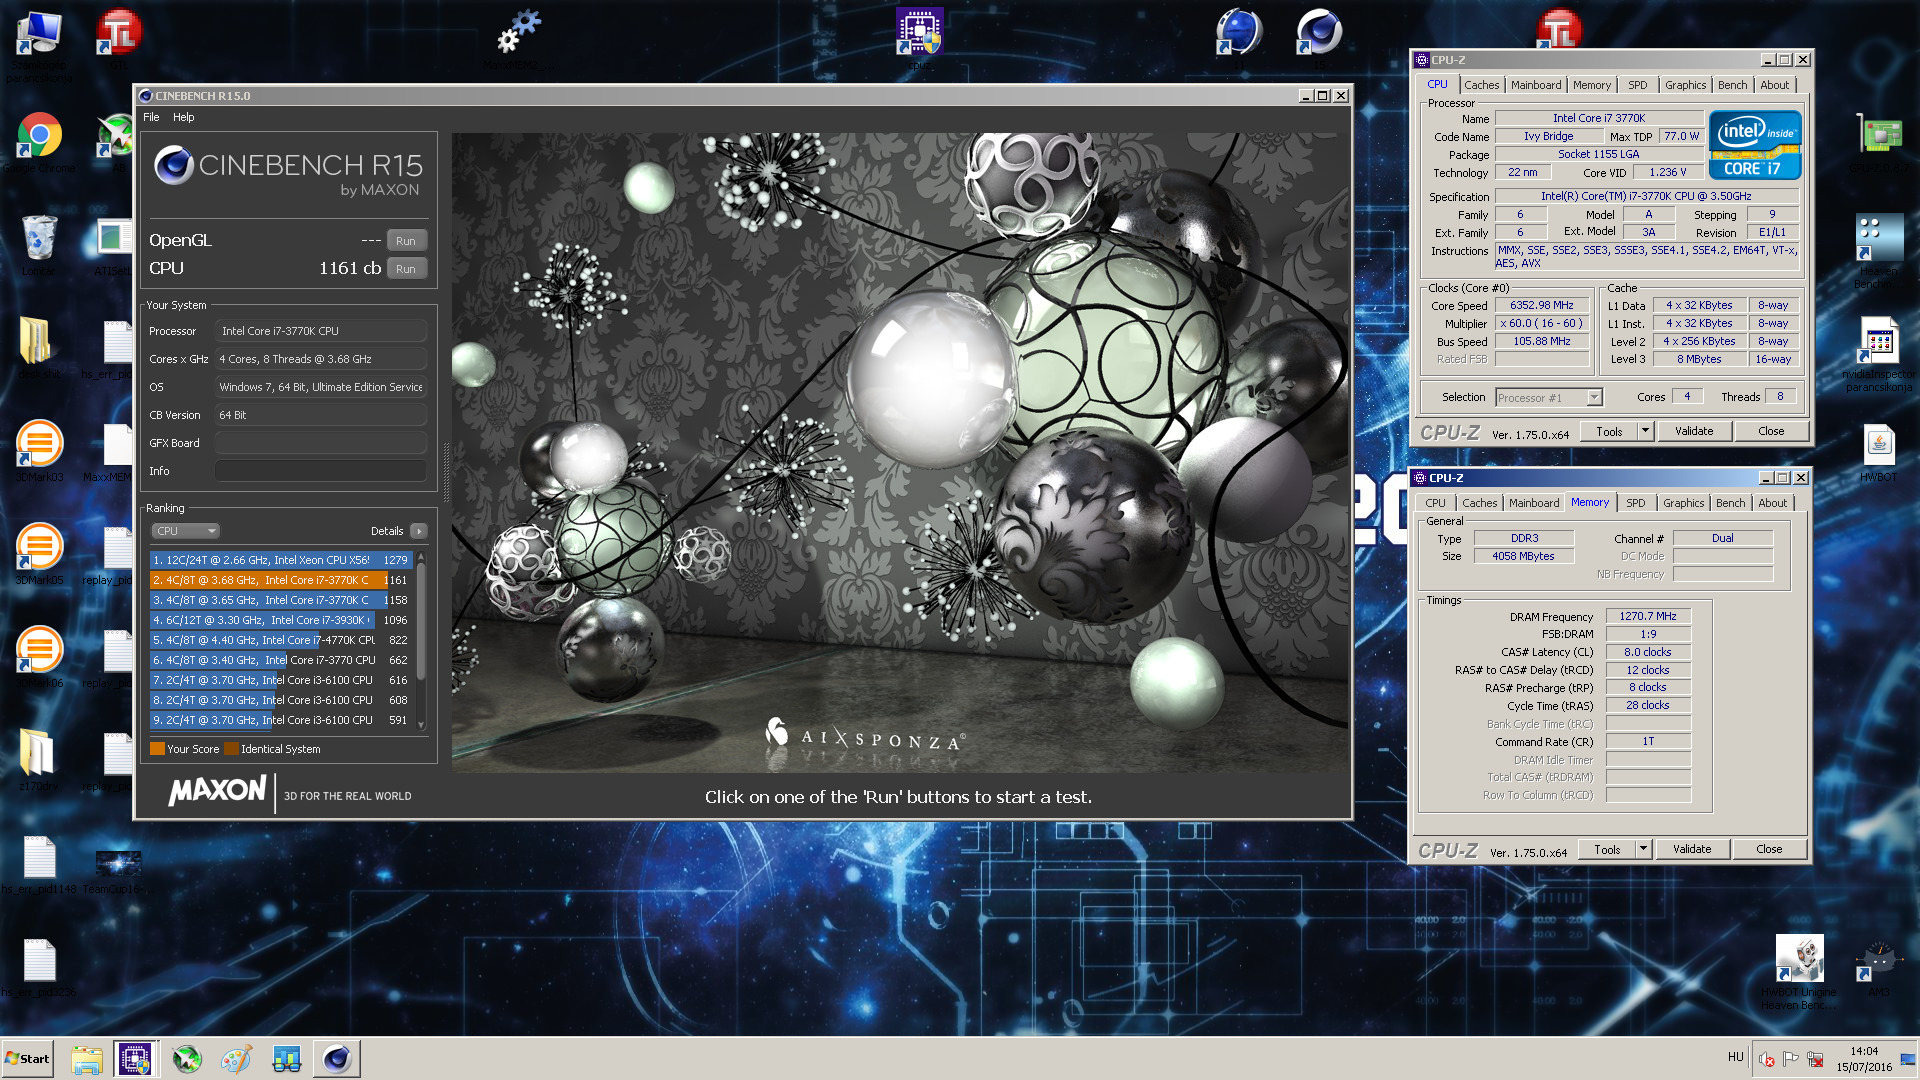Click the HU language indicator
The width and height of the screenshot is (1920, 1080).
coord(1735,1057)
